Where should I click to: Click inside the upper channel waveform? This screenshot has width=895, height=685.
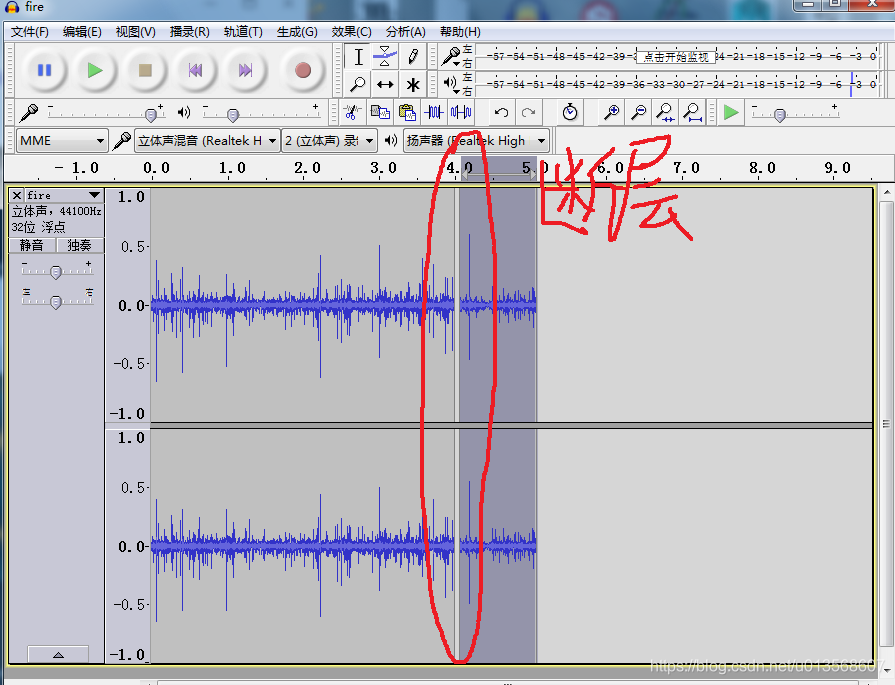342,305
